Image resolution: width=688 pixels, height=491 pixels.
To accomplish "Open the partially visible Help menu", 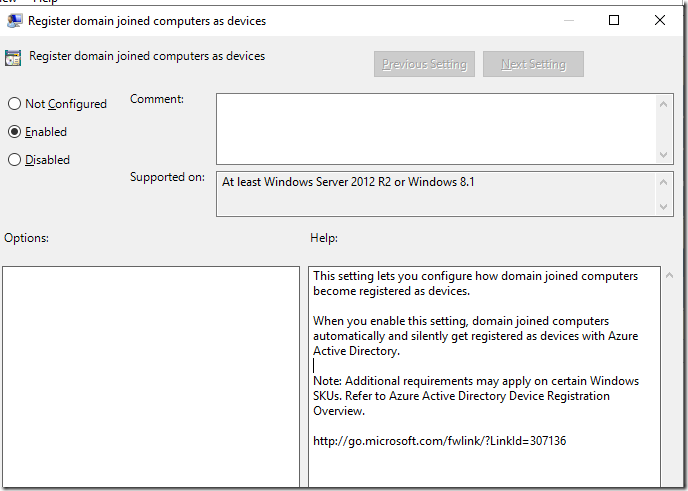I will tap(45, 2).
